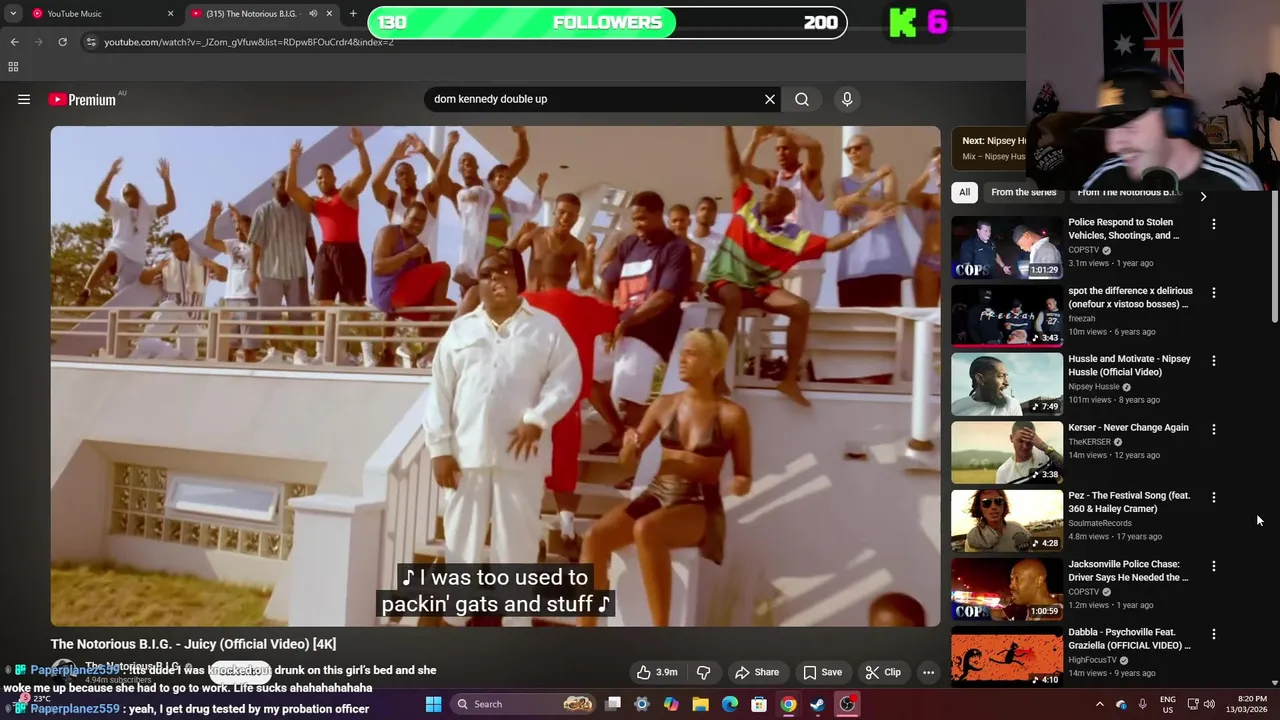Image resolution: width=1280 pixels, height=720 pixels.
Task: Go back in browser history
Action: [x=14, y=42]
